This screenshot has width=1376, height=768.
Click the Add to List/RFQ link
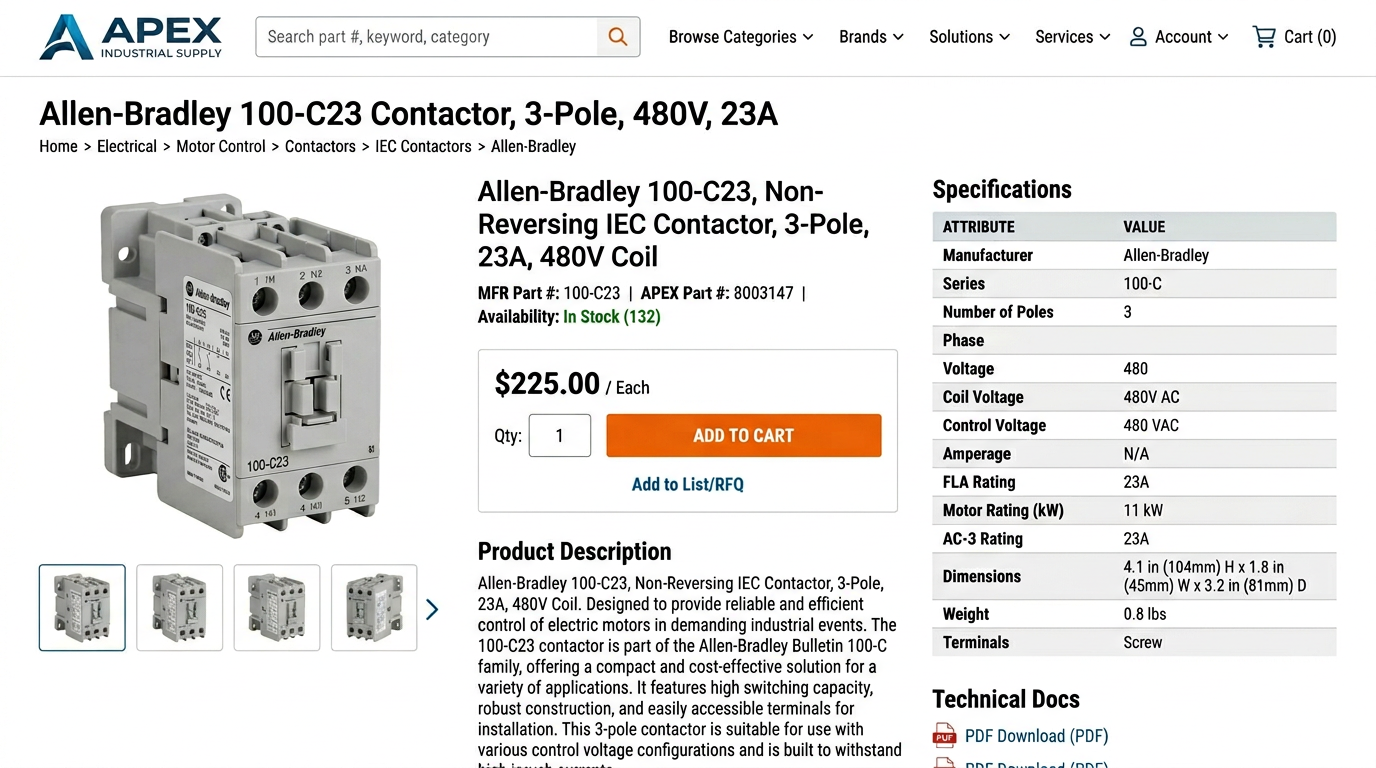(x=688, y=484)
